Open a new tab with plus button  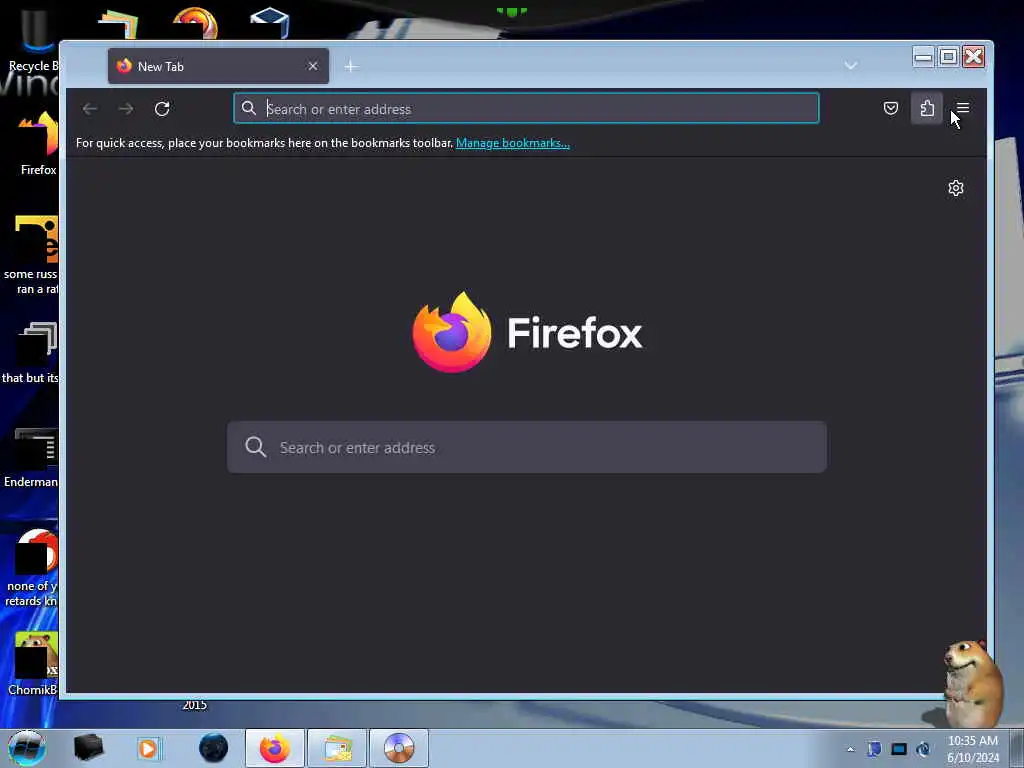(x=351, y=67)
